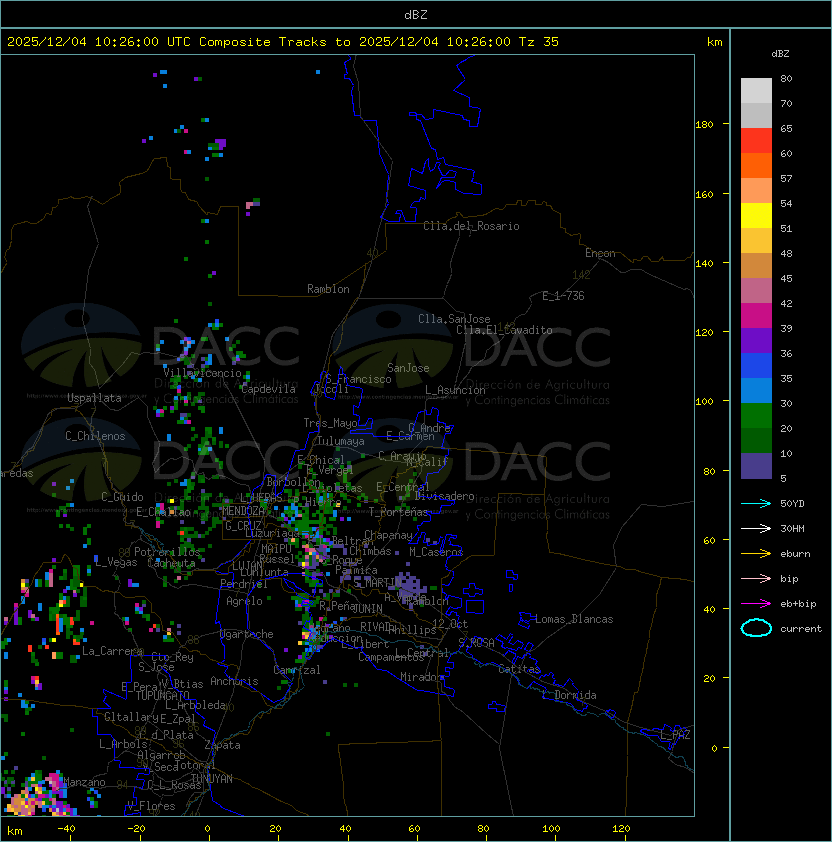832x842 pixels.
Task: Click the TUPUNGATO label
Action: click(x=162, y=695)
